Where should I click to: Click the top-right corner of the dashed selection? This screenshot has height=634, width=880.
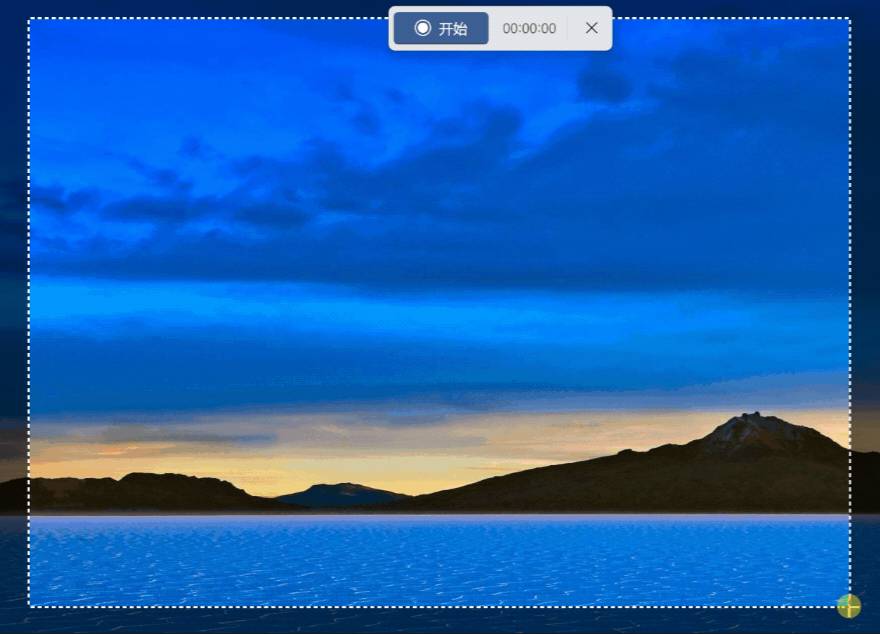pos(850,19)
